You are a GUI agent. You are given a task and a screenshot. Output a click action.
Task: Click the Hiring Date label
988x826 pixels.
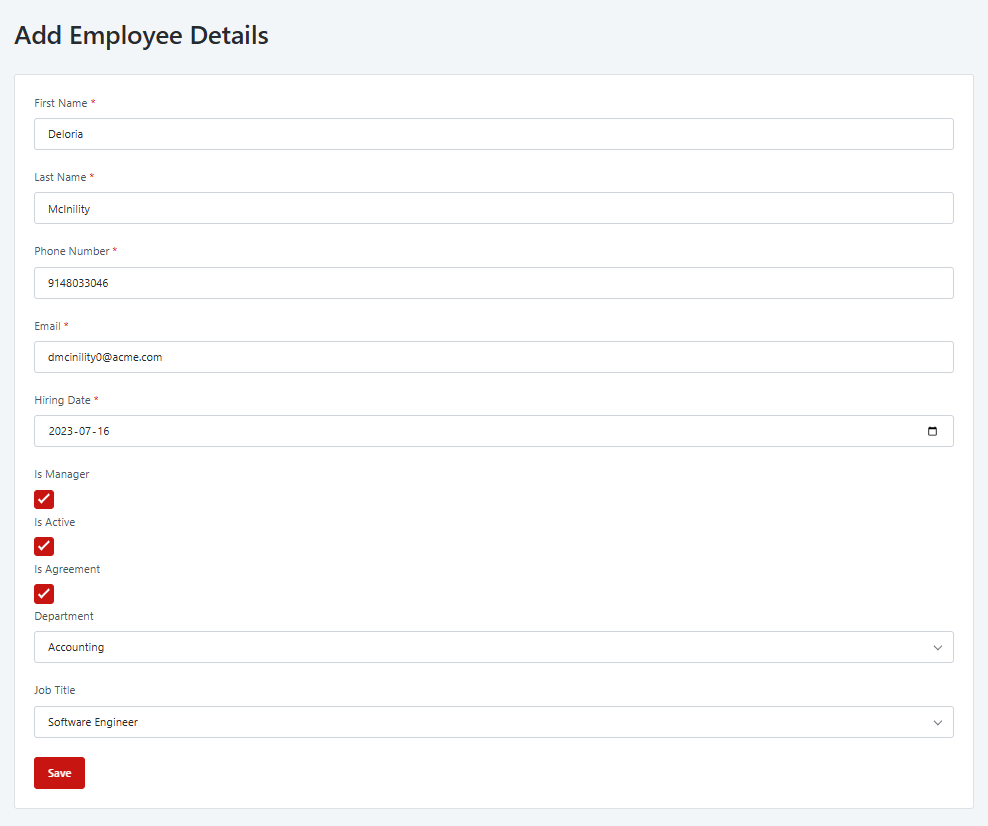(x=62, y=400)
